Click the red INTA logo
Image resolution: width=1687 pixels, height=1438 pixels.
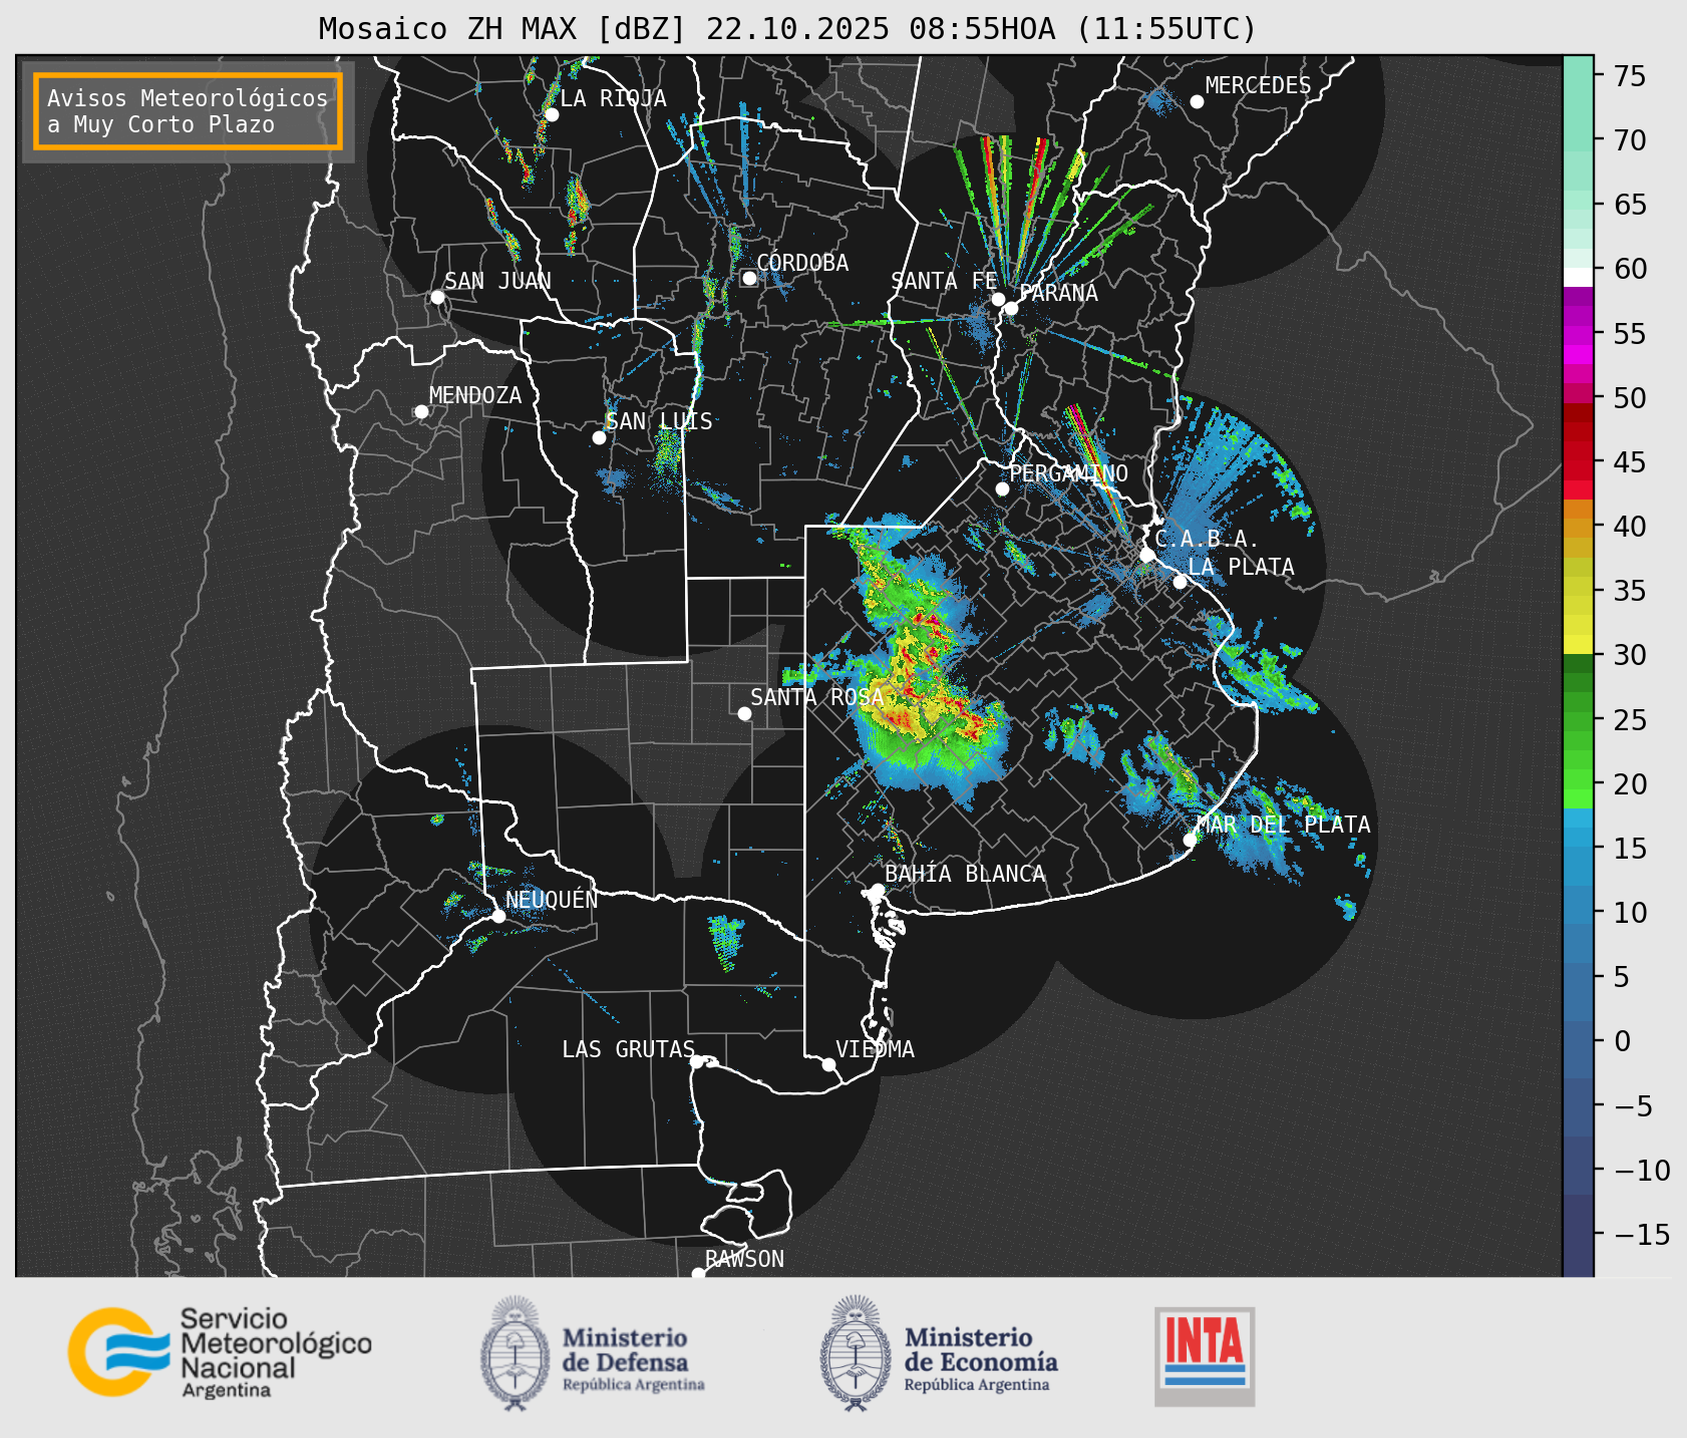coord(1204,1355)
